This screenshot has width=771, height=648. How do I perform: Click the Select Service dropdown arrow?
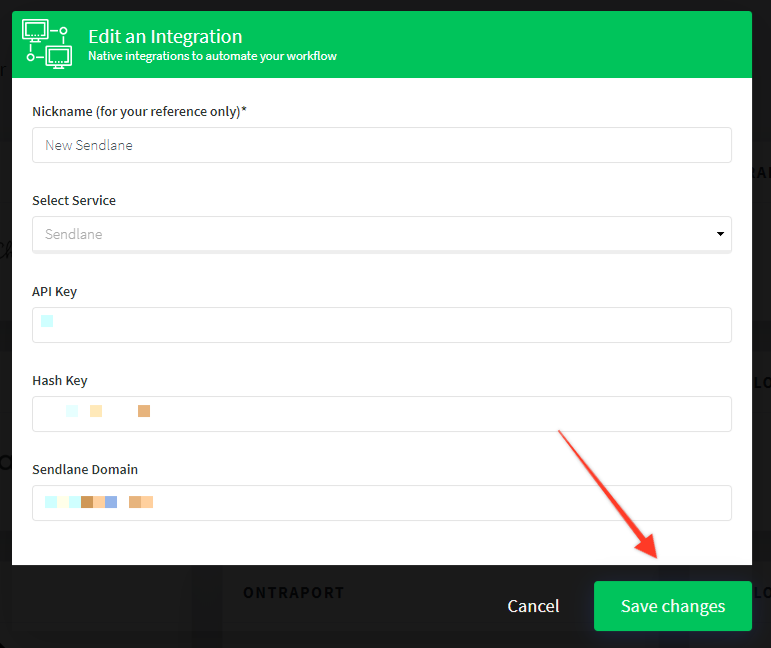click(x=720, y=234)
